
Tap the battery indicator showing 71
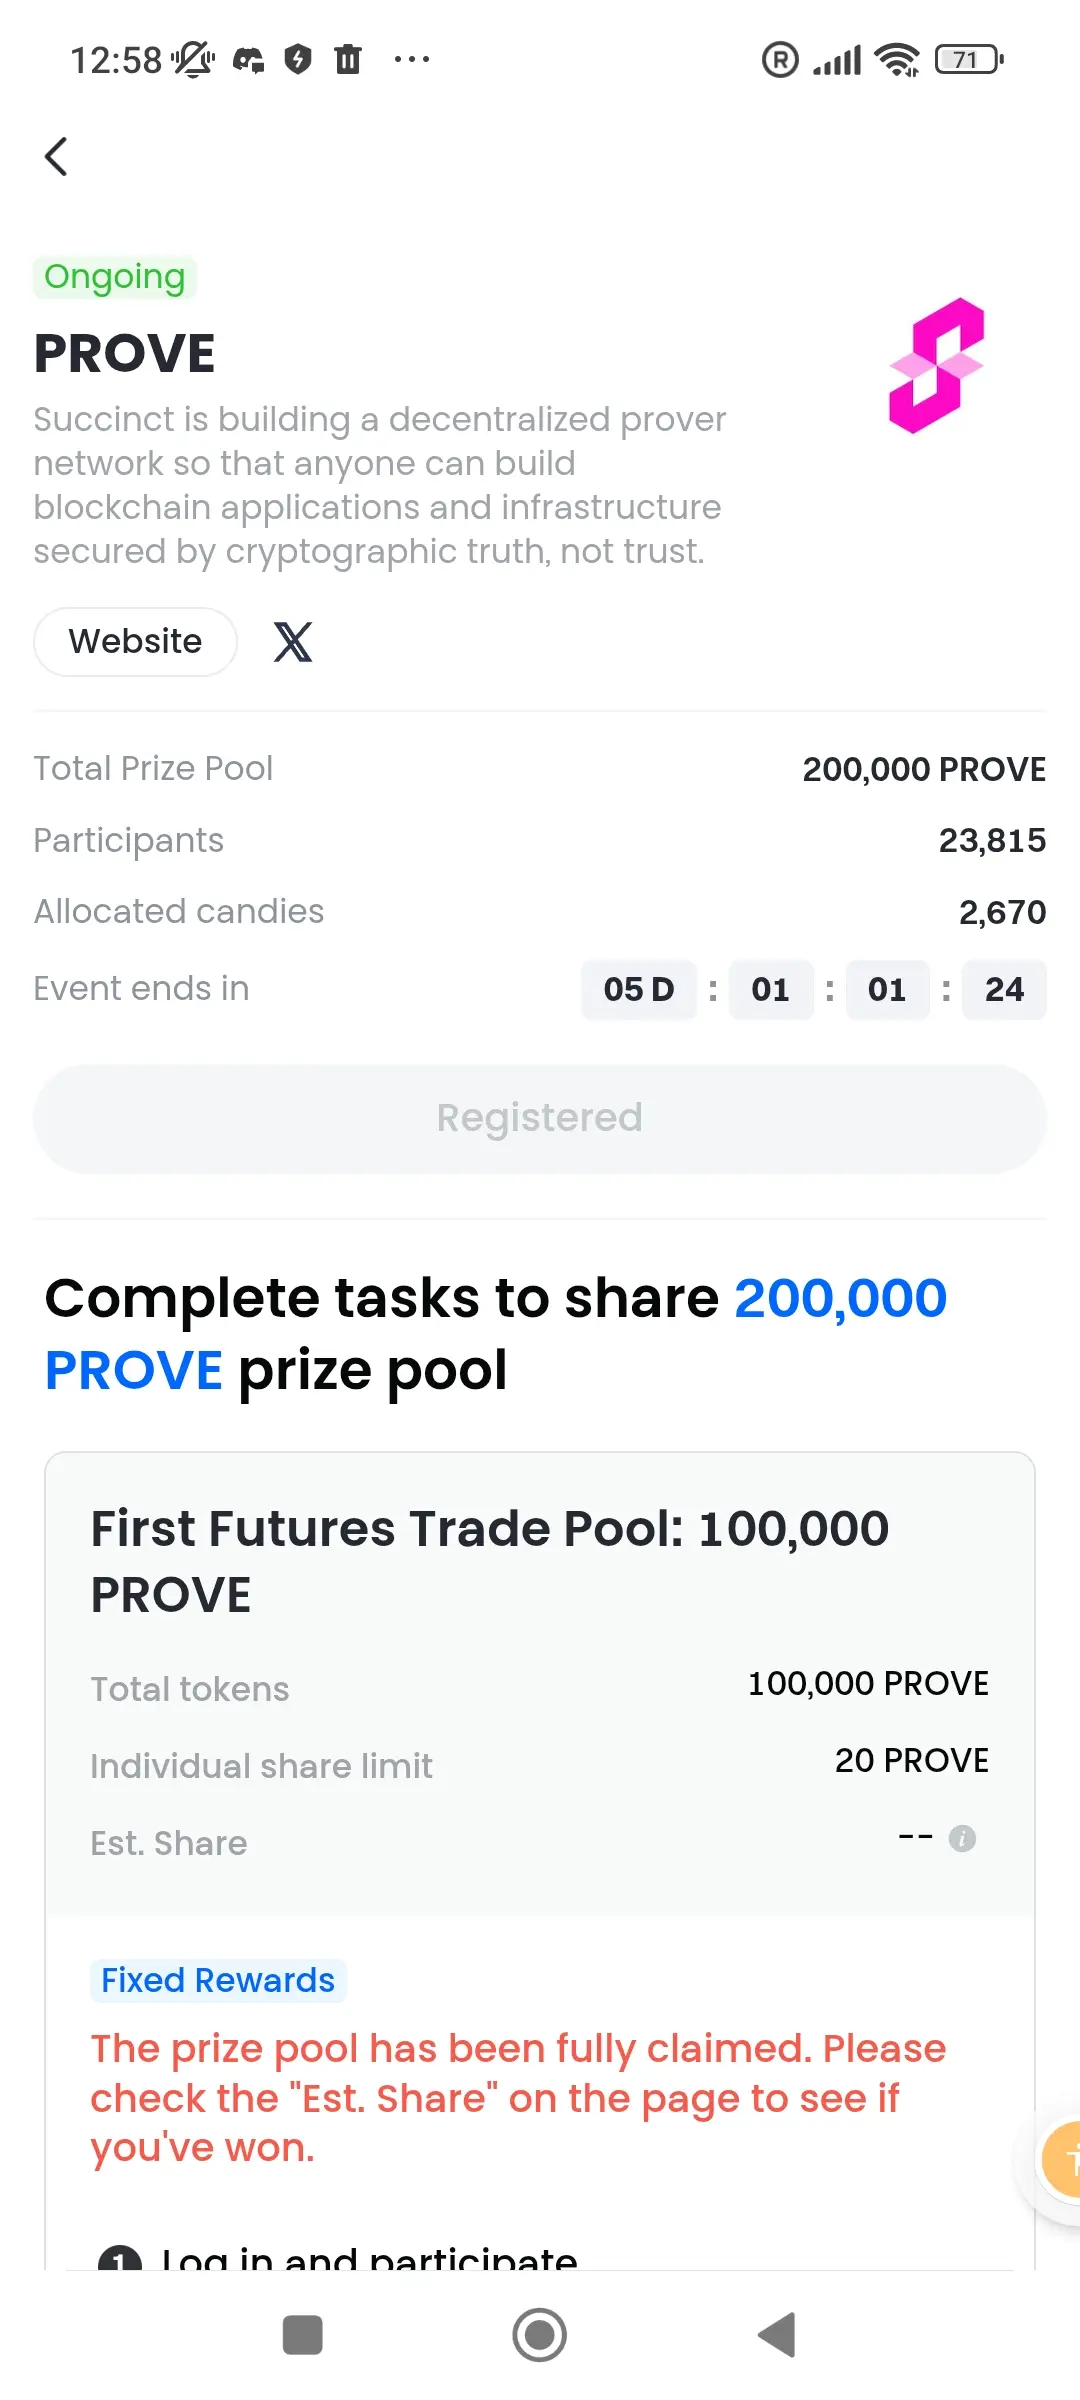pyautogui.click(x=969, y=60)
